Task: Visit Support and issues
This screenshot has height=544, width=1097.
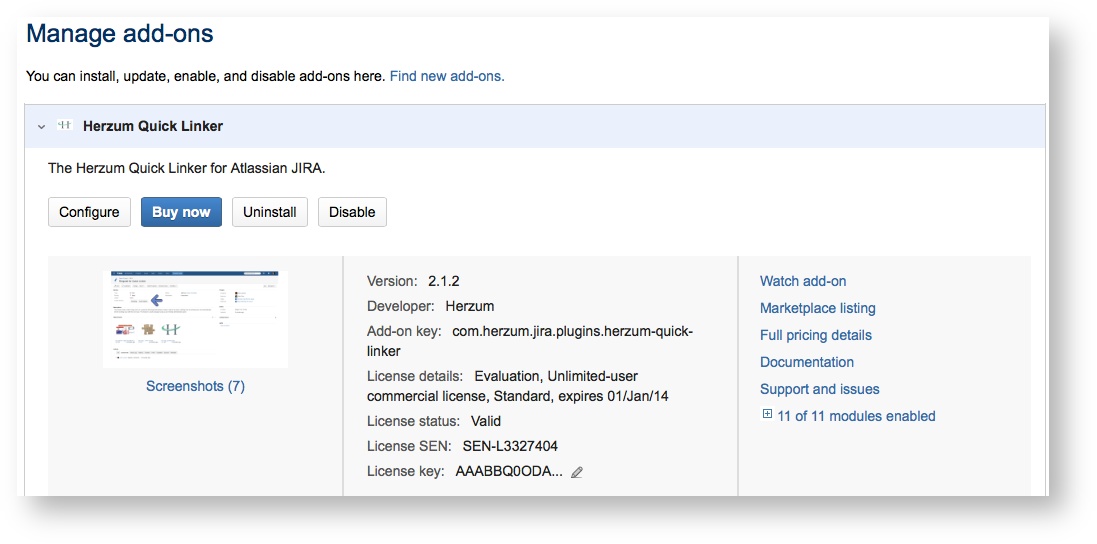Action: (x=819, y=390)
